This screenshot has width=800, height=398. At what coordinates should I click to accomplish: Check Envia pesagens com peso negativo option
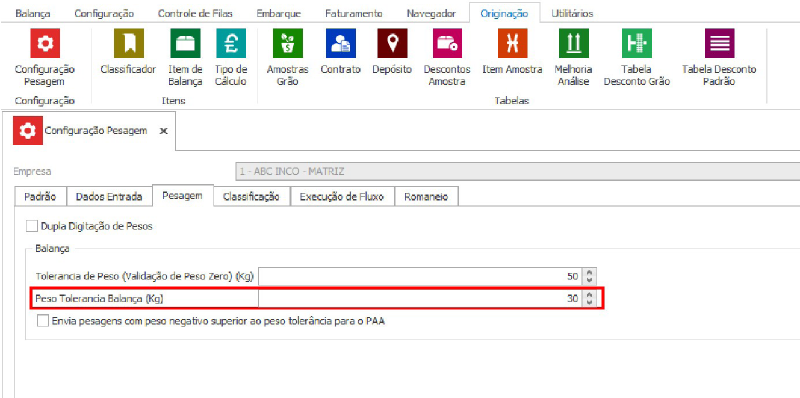(43, 321)
